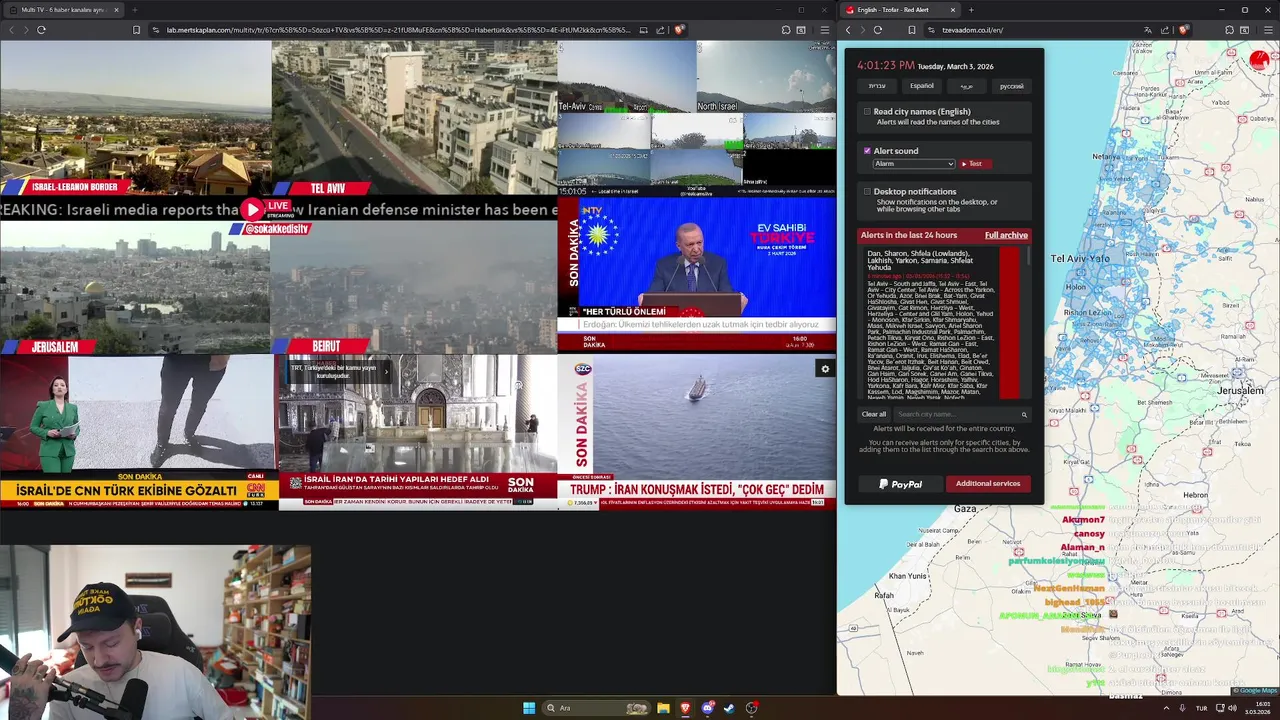1280x720 pixels.
Task: Open Brave Shields in the Multi TV window
Action: [x=679, y=30]
